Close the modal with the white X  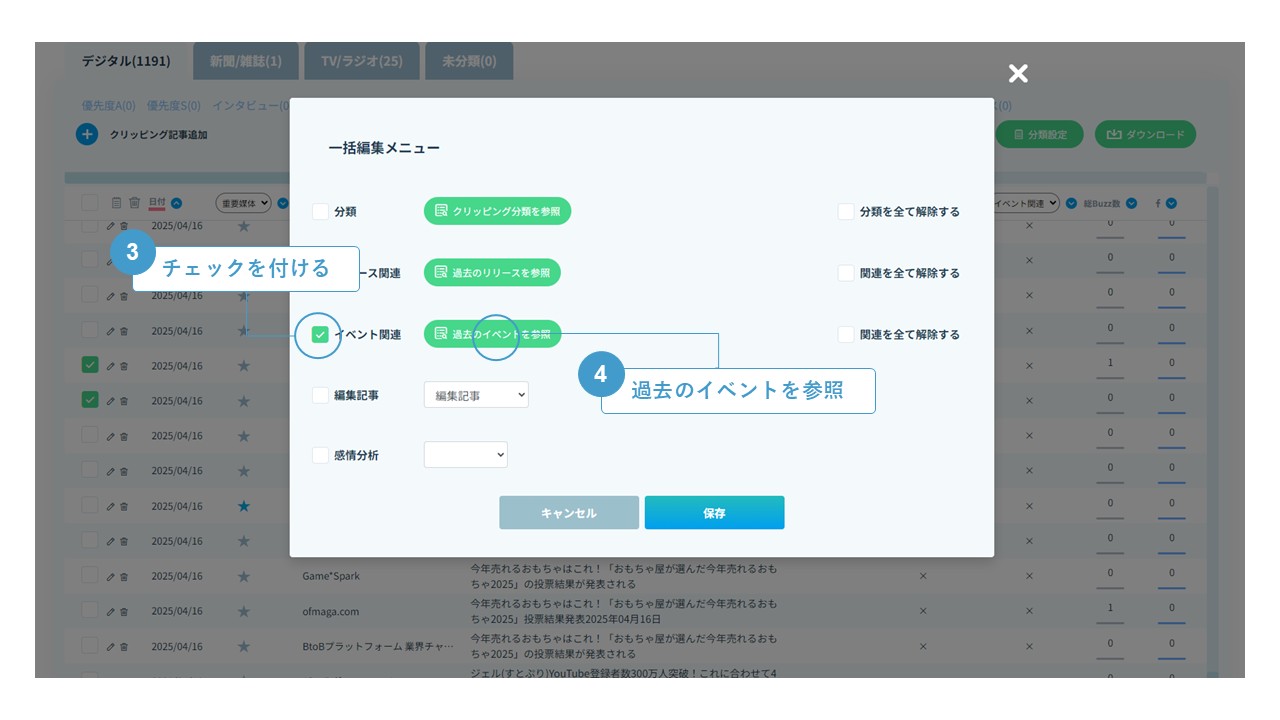1018,73
